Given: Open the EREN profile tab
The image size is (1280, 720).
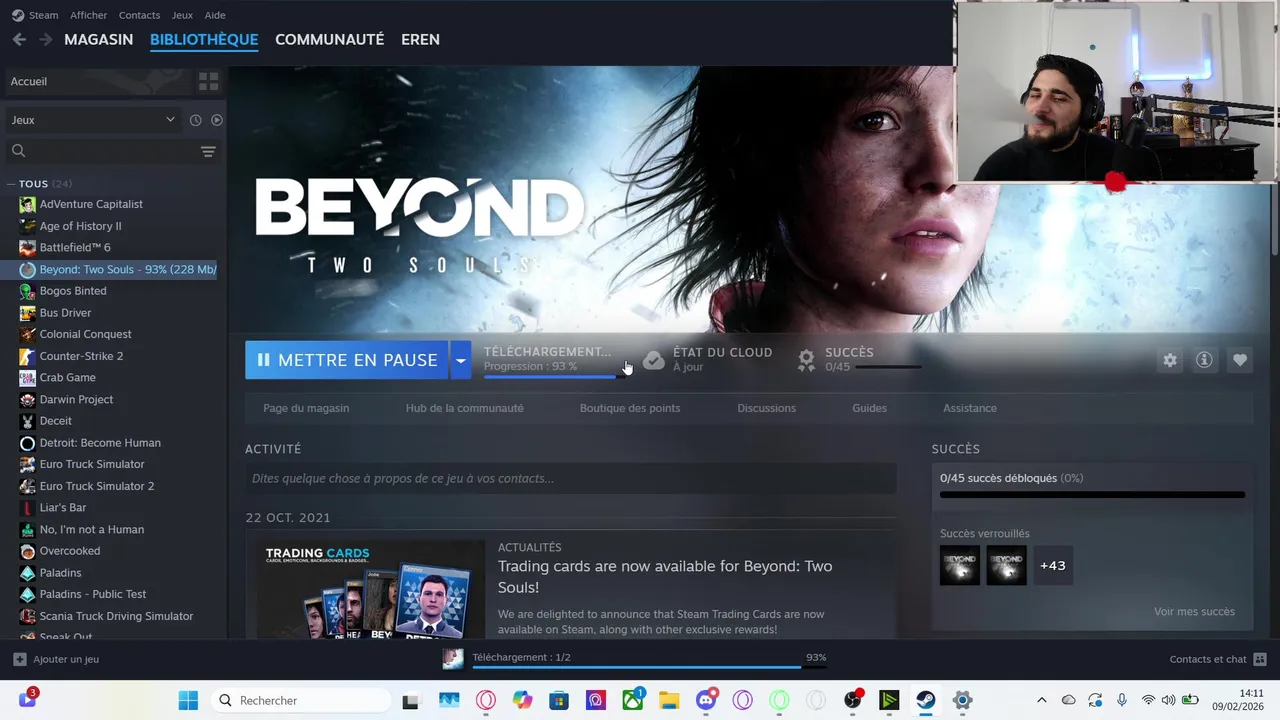Looking at the screenshot, I should [420, 39].
